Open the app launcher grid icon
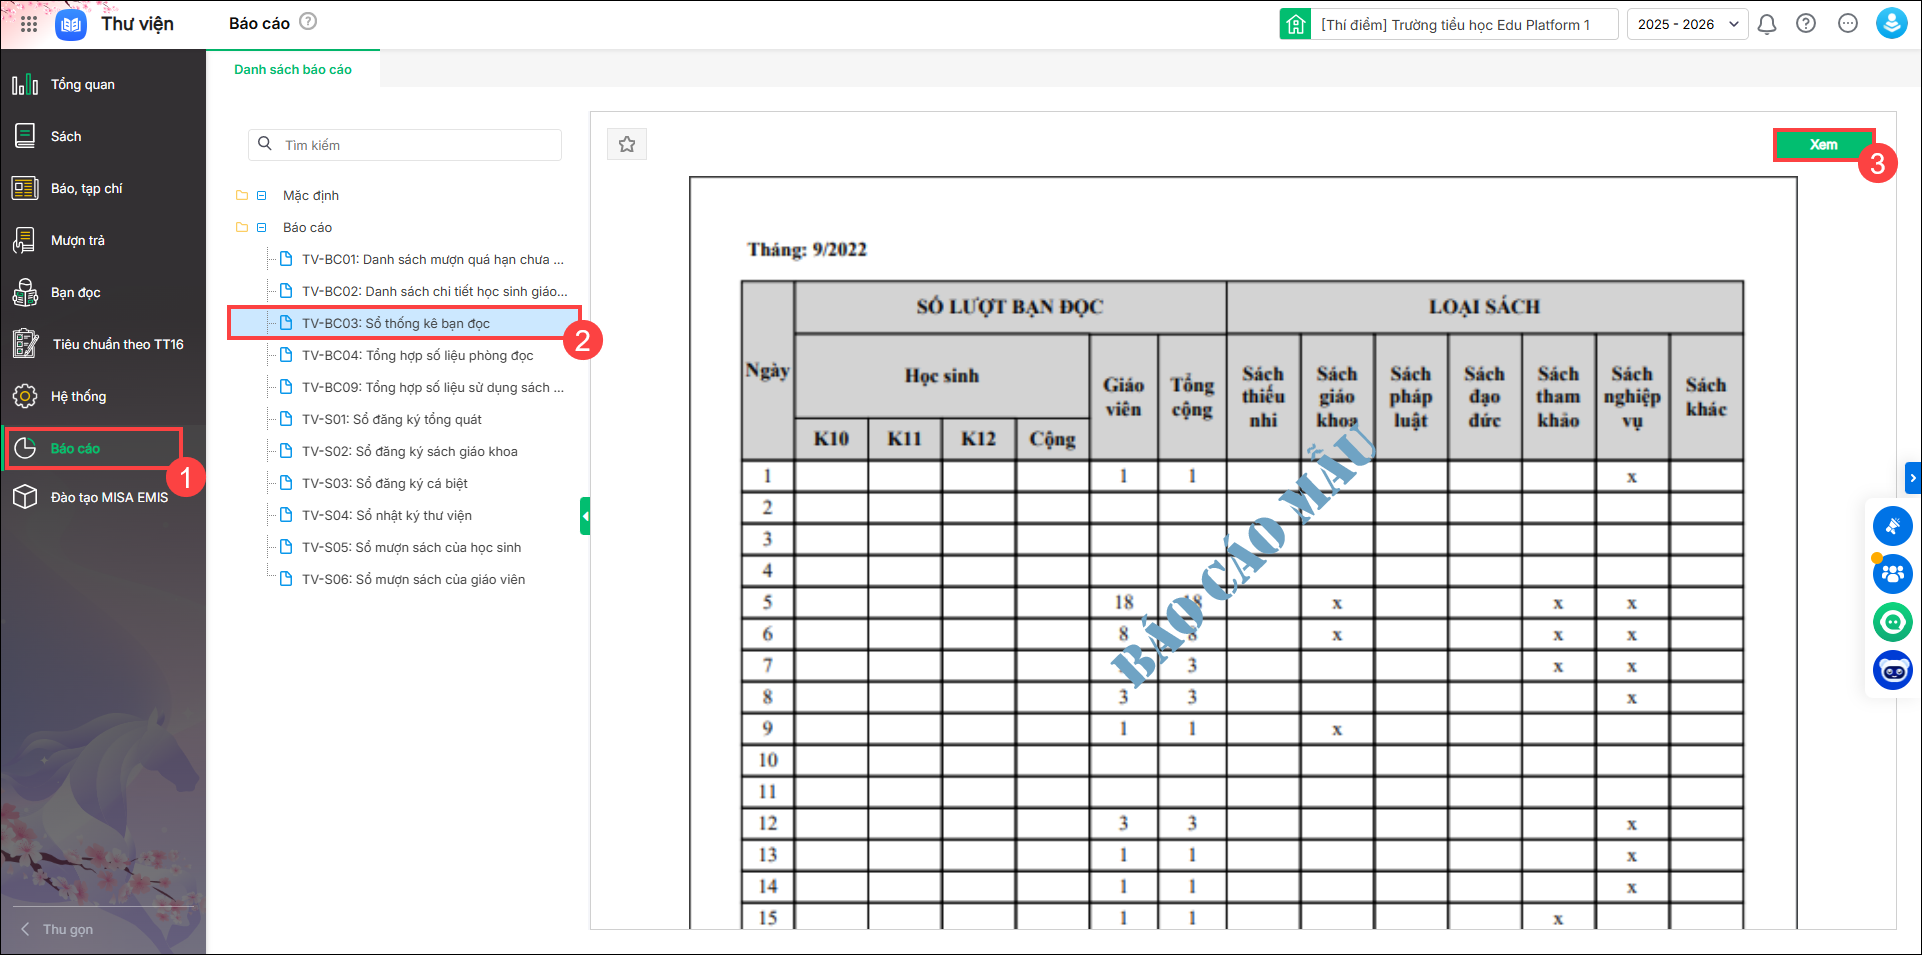This screenshot has height=955, width=1922. click(x=29, y=24)
